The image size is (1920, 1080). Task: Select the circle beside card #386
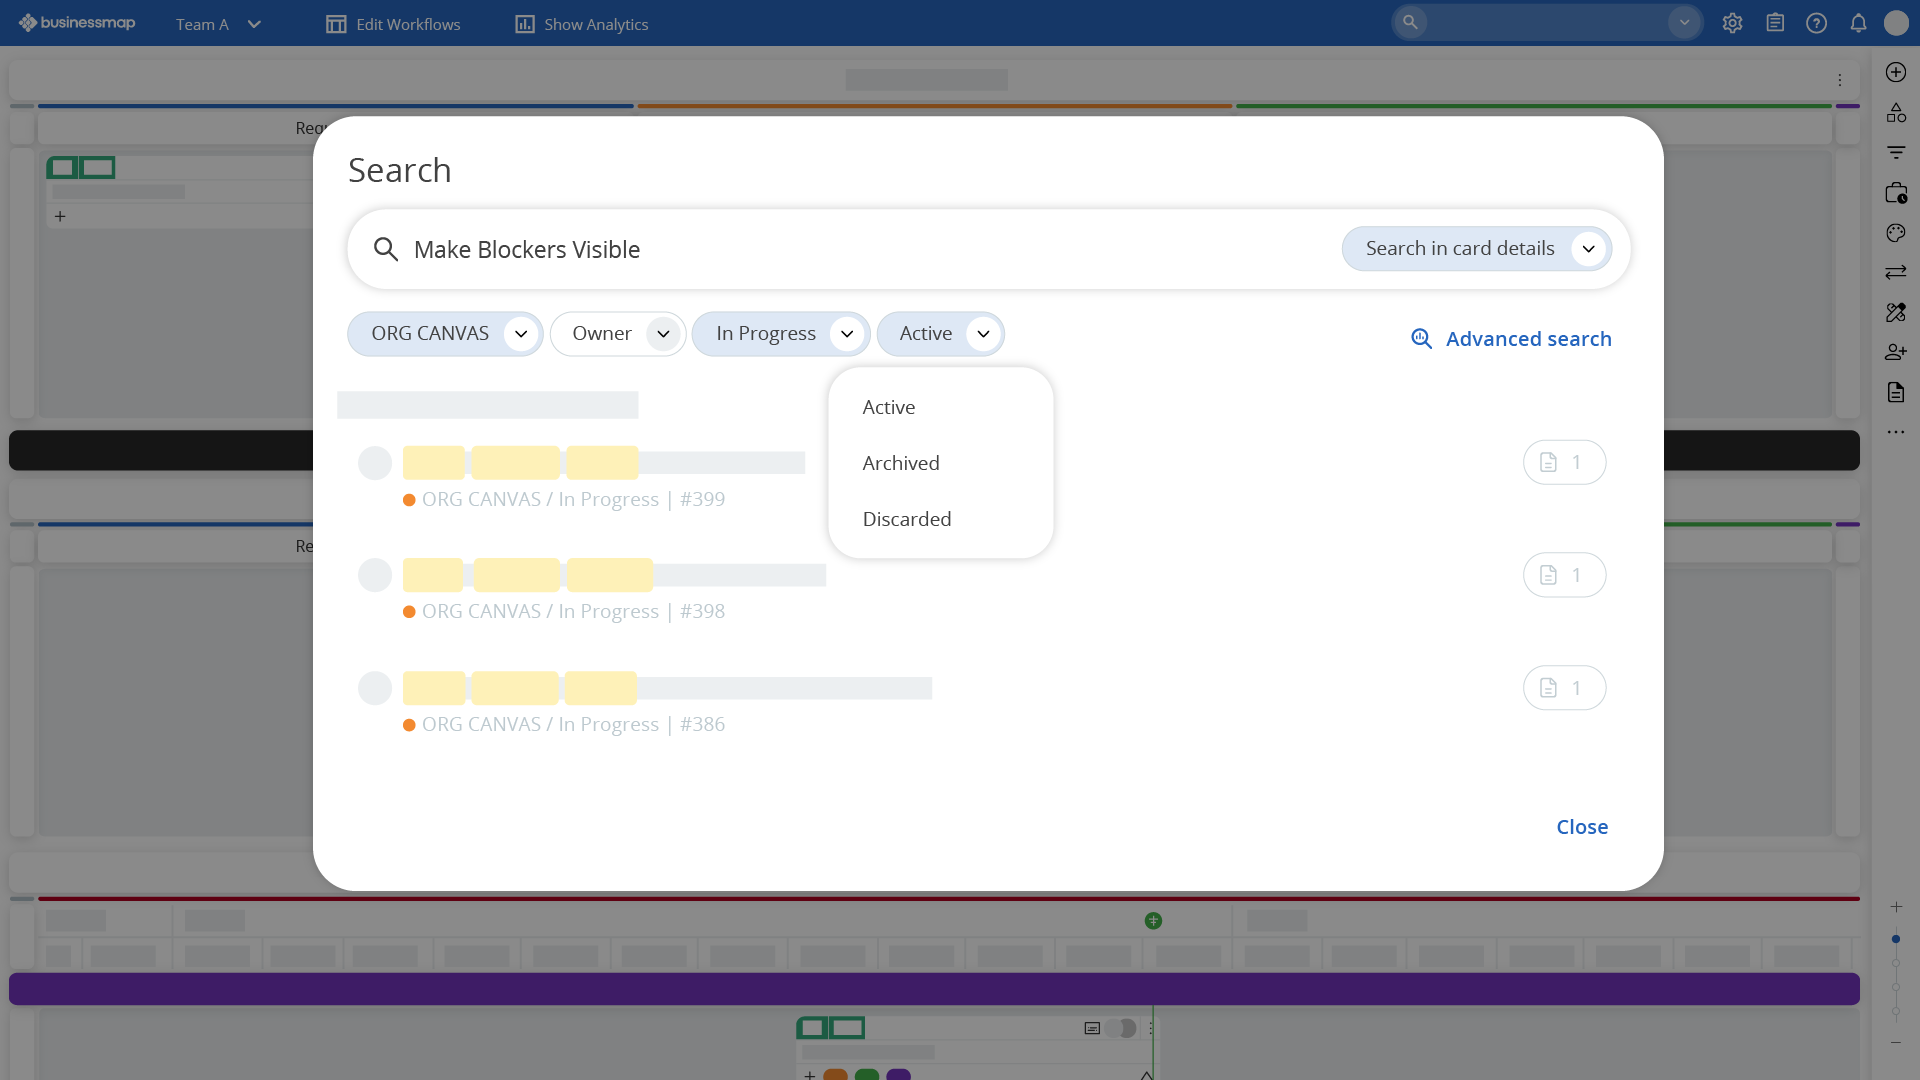375,688
